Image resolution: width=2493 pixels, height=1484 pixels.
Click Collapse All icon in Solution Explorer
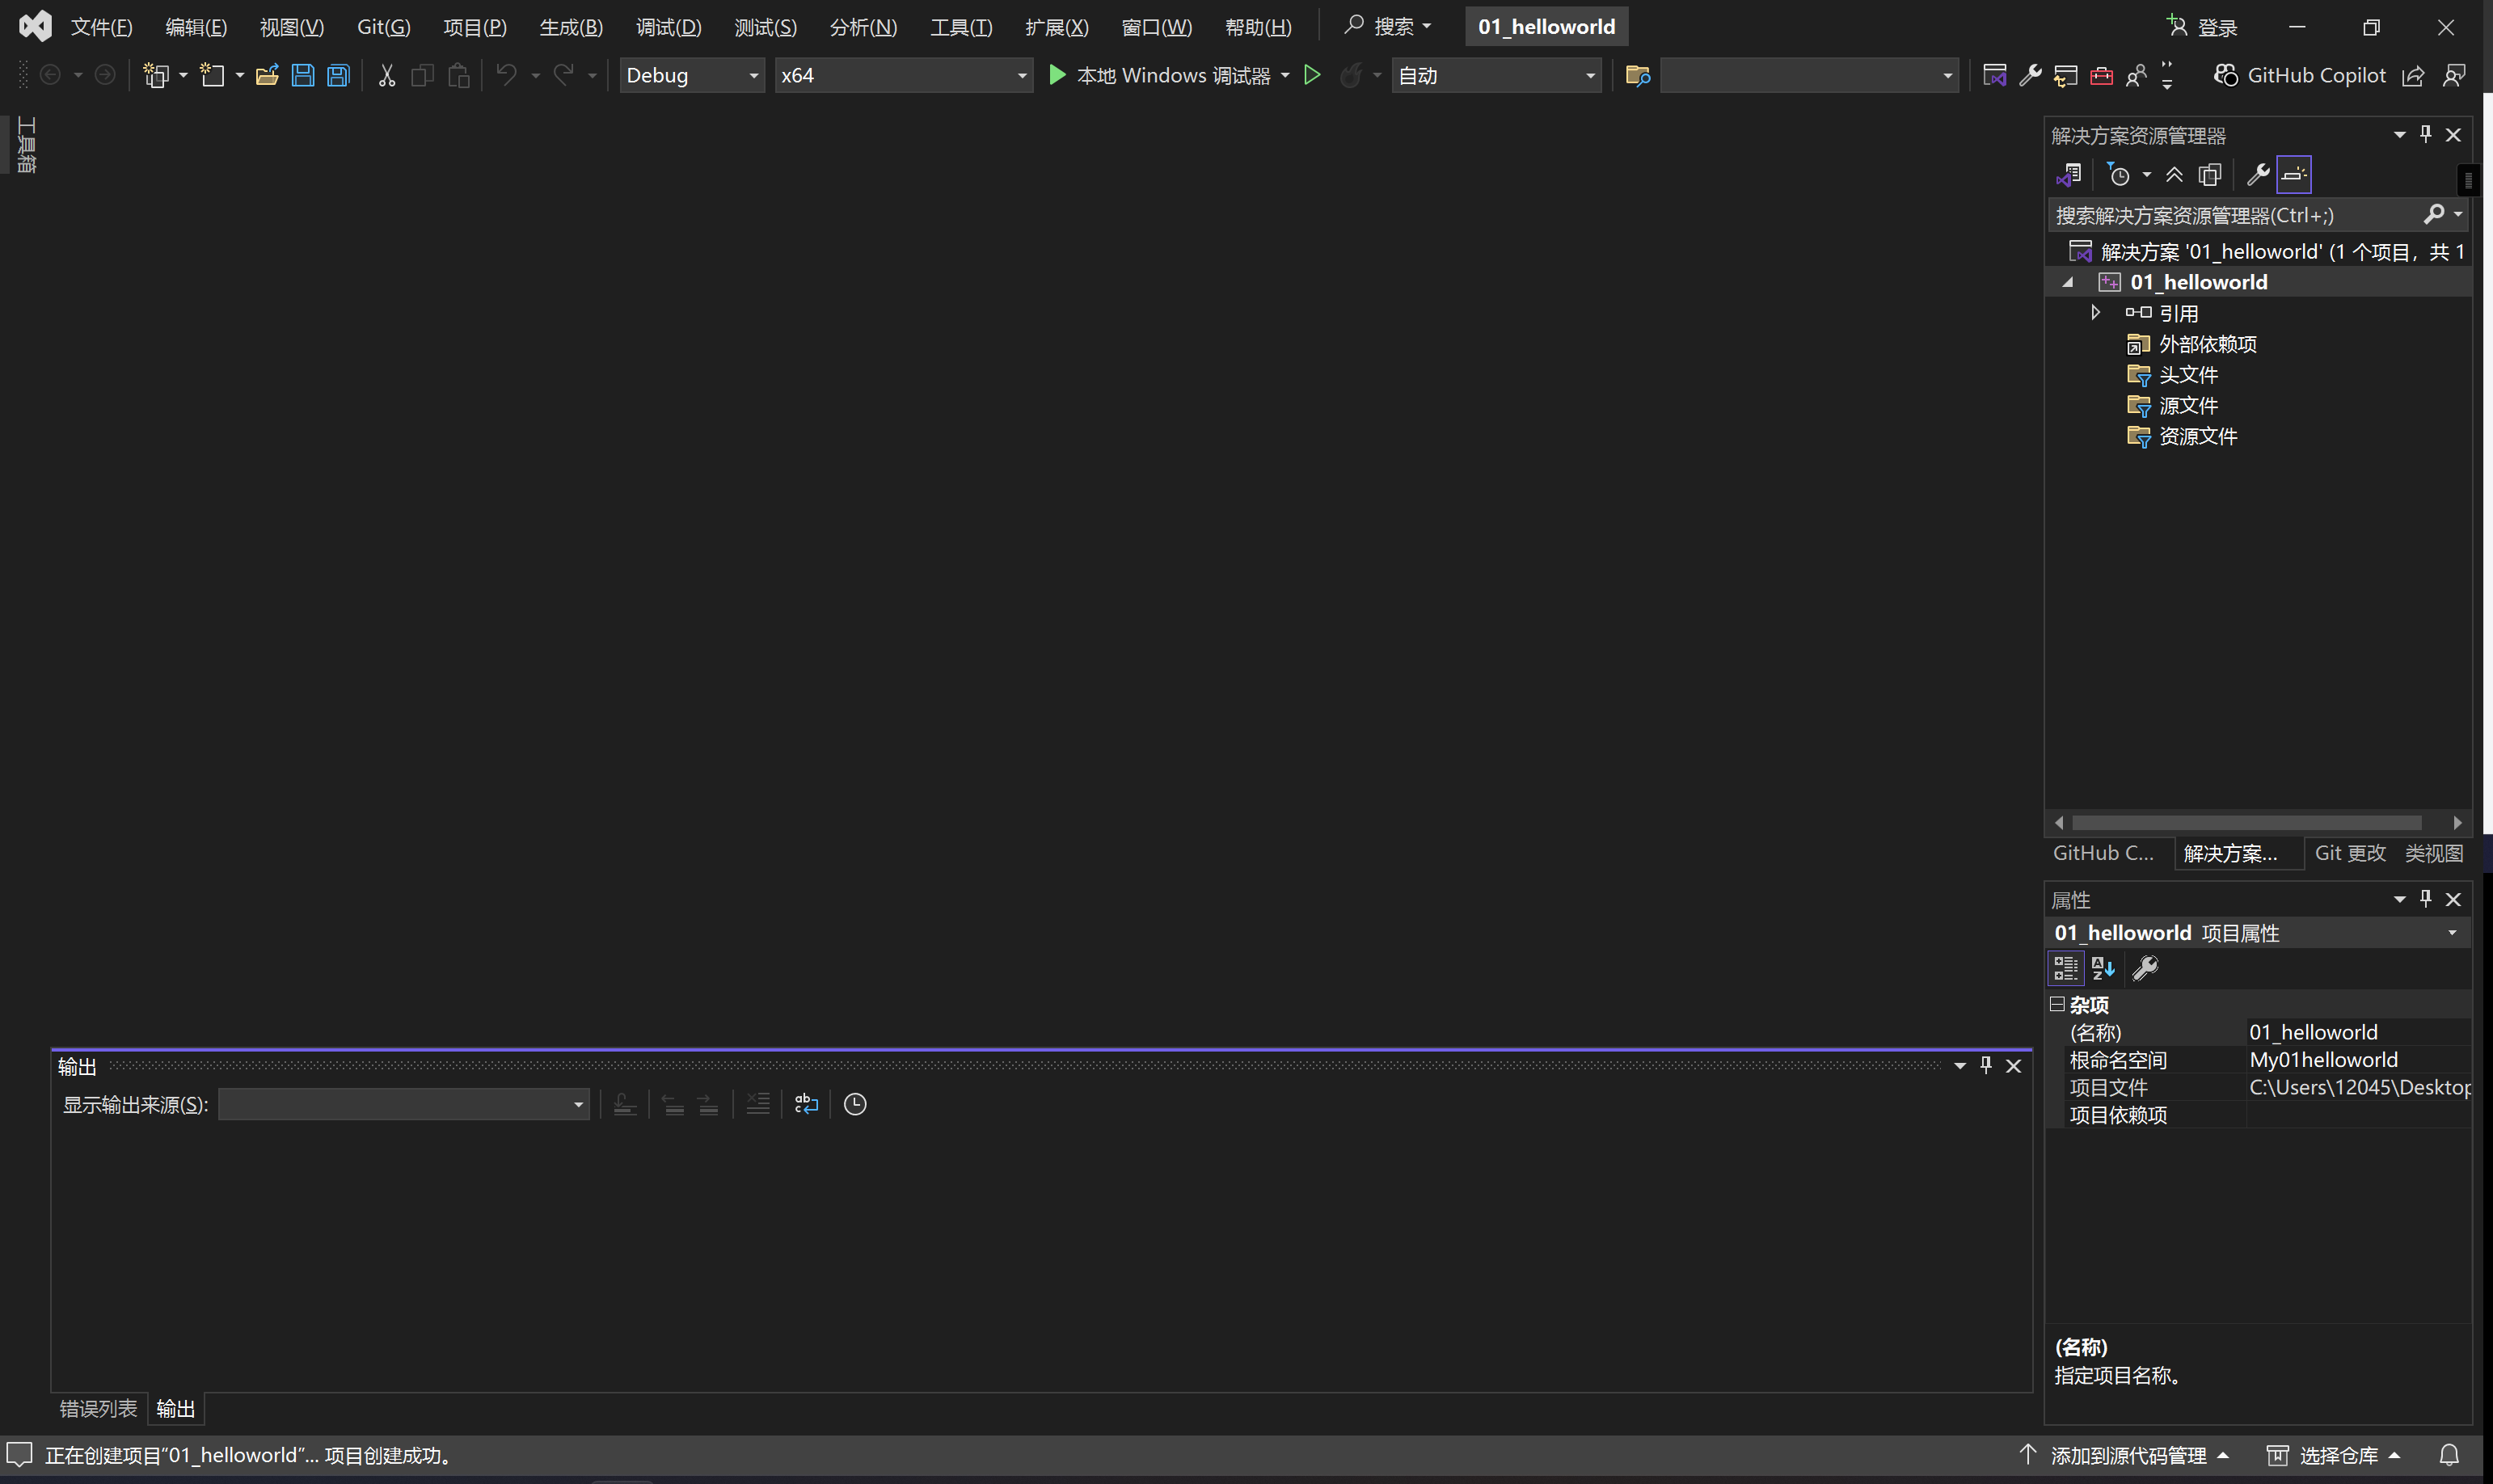pos(2174,175)
